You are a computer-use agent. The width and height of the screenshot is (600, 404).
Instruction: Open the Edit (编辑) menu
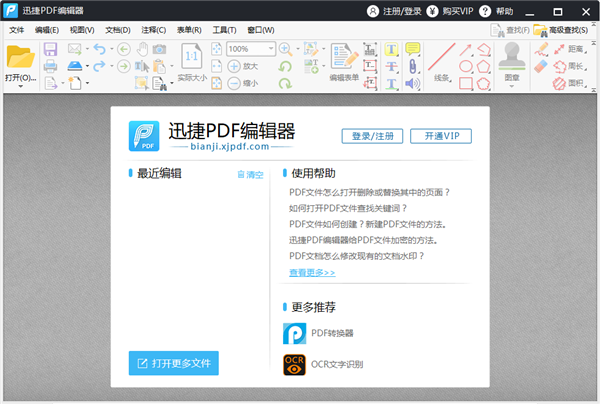(47, 30)
